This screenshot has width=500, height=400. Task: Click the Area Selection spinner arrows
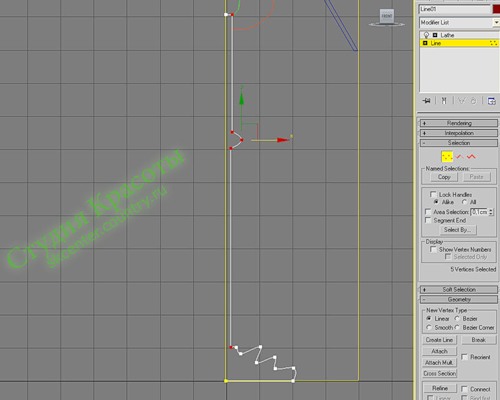491,212
